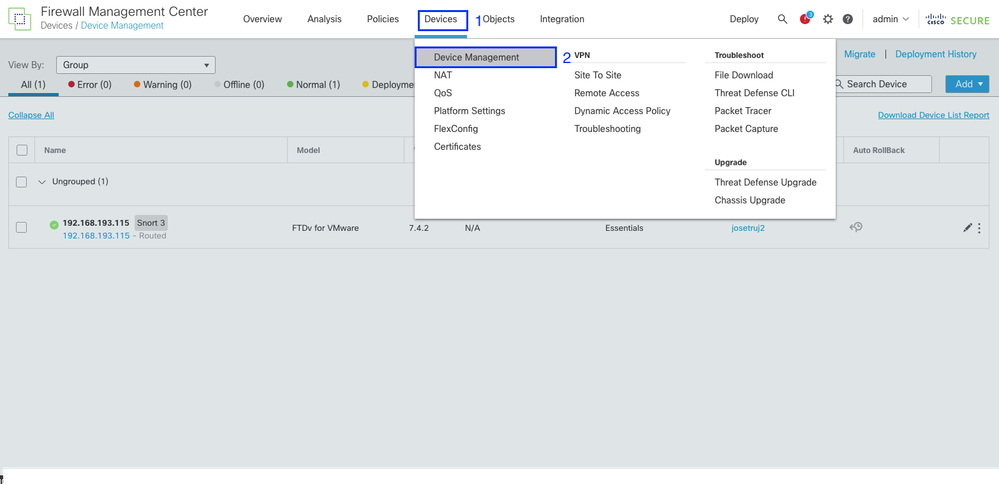
Task: Choose Remote Access under VPN
Action: pyautogui.click(x=607, y=93)
